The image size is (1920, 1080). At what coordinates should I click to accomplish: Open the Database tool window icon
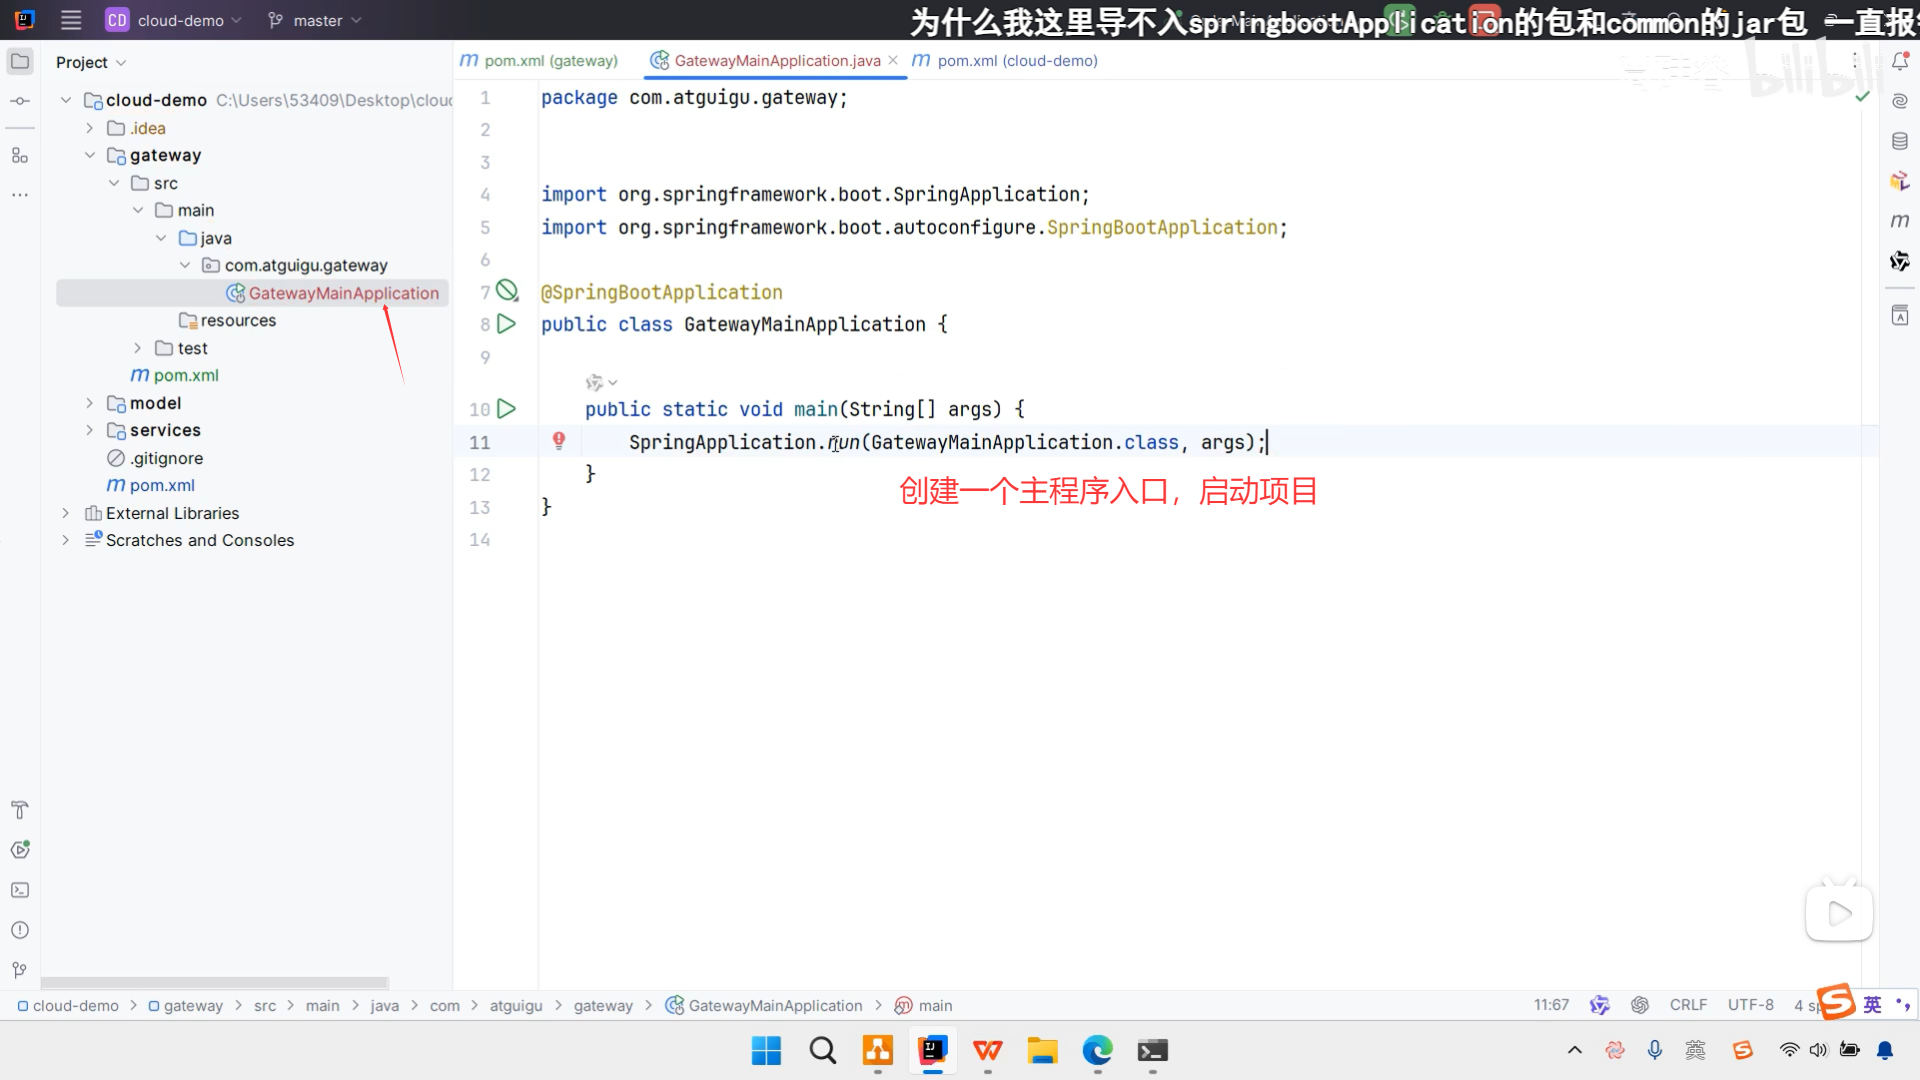coord(1900,141)
